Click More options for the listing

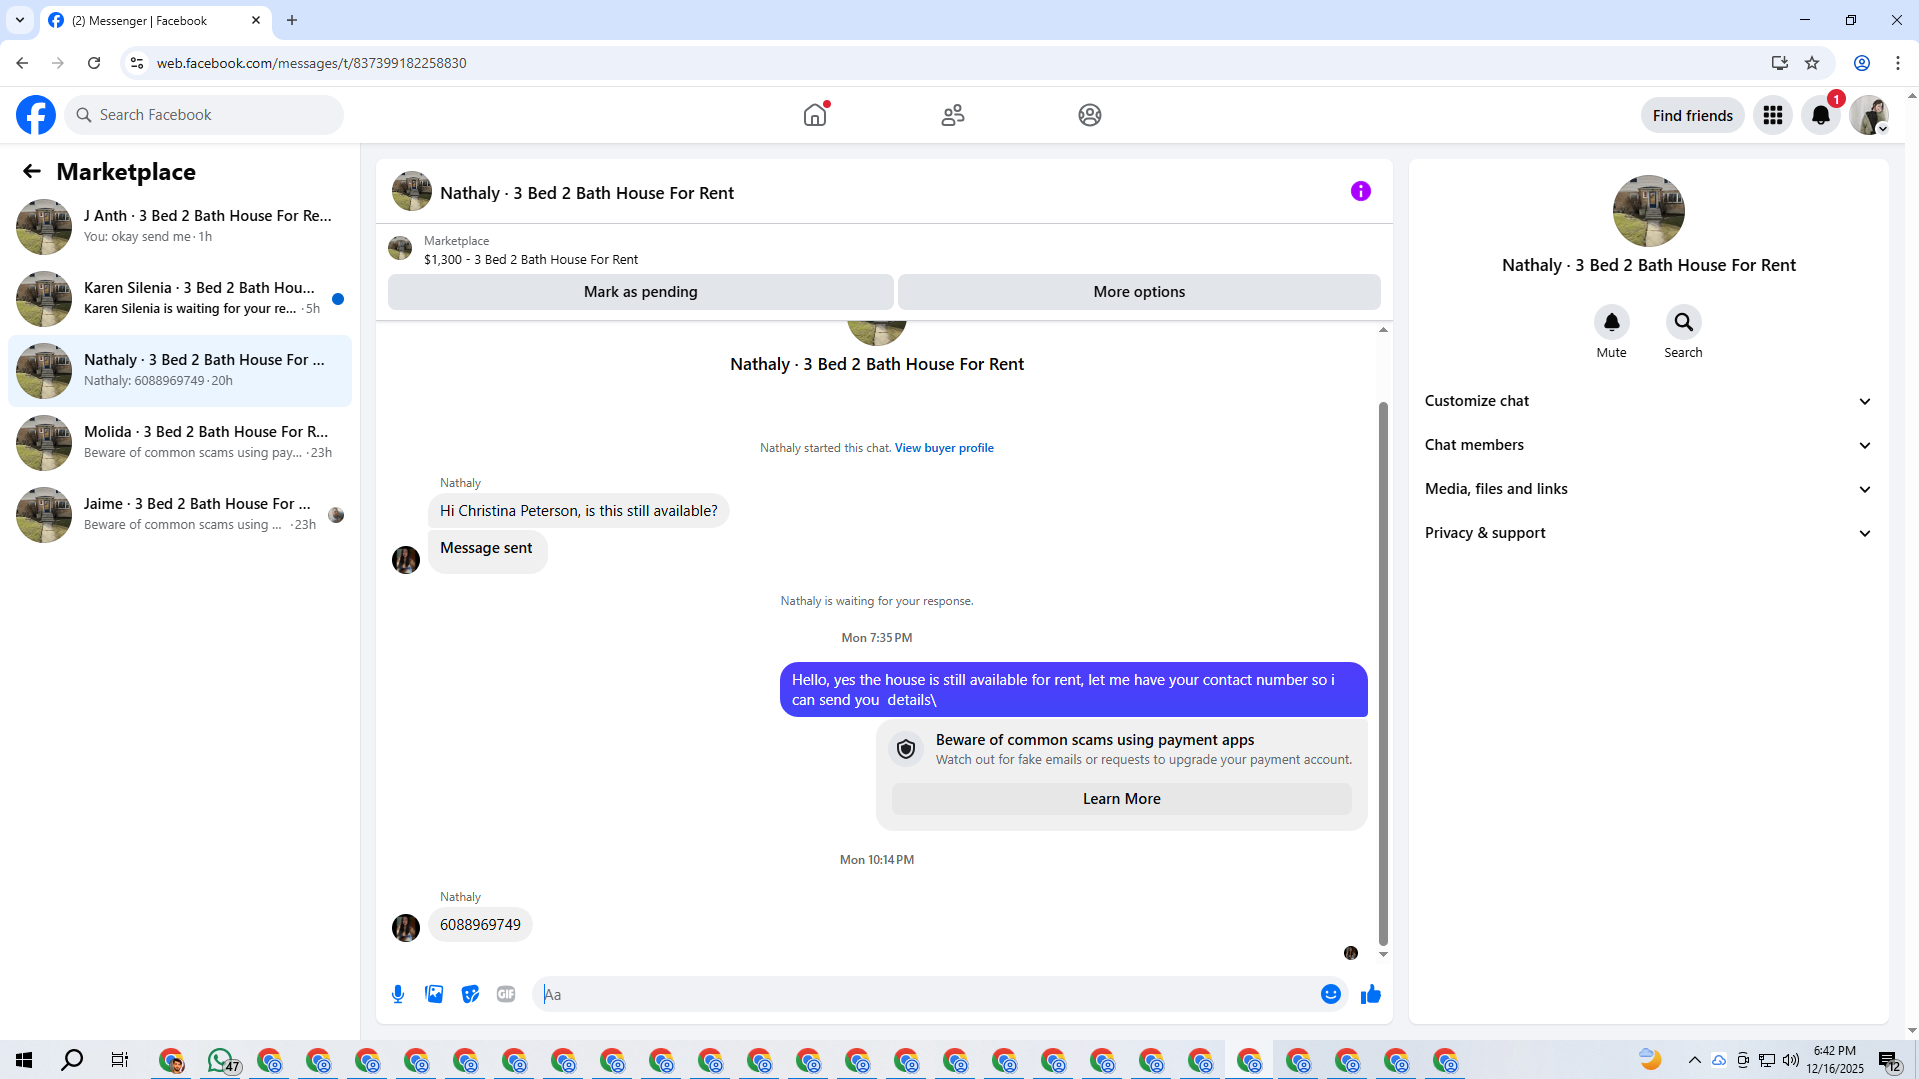(x=1139, y=292)
